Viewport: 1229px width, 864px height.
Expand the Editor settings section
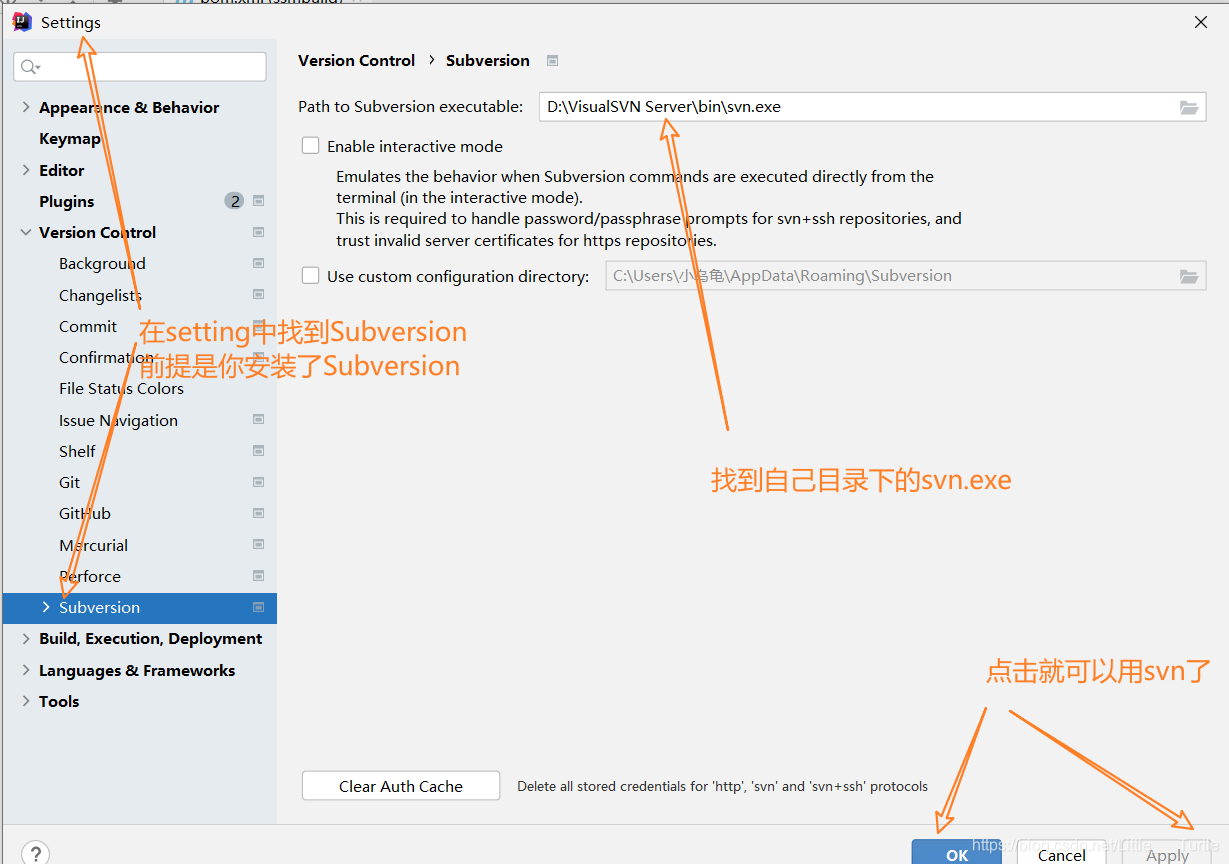(26, 170)
